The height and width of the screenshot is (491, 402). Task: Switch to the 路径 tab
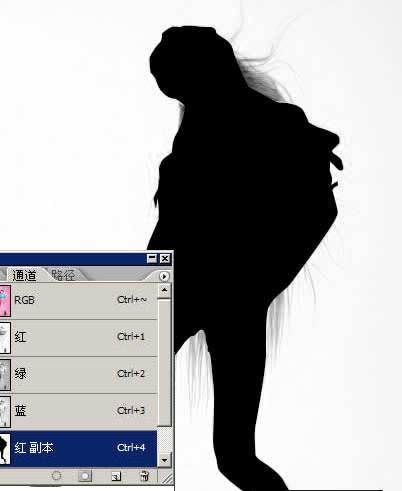(63, 275)
